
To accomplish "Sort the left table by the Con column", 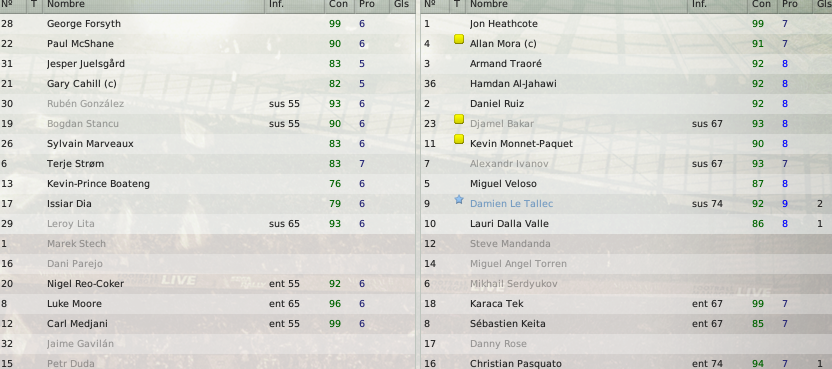I will click(x=339, y=4).
